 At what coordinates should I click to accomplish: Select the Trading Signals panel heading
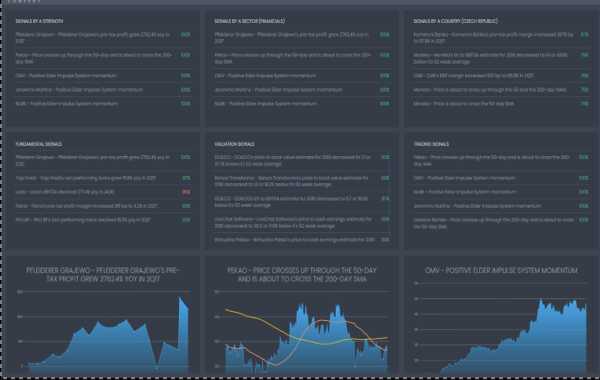click(x=431, y=144)
